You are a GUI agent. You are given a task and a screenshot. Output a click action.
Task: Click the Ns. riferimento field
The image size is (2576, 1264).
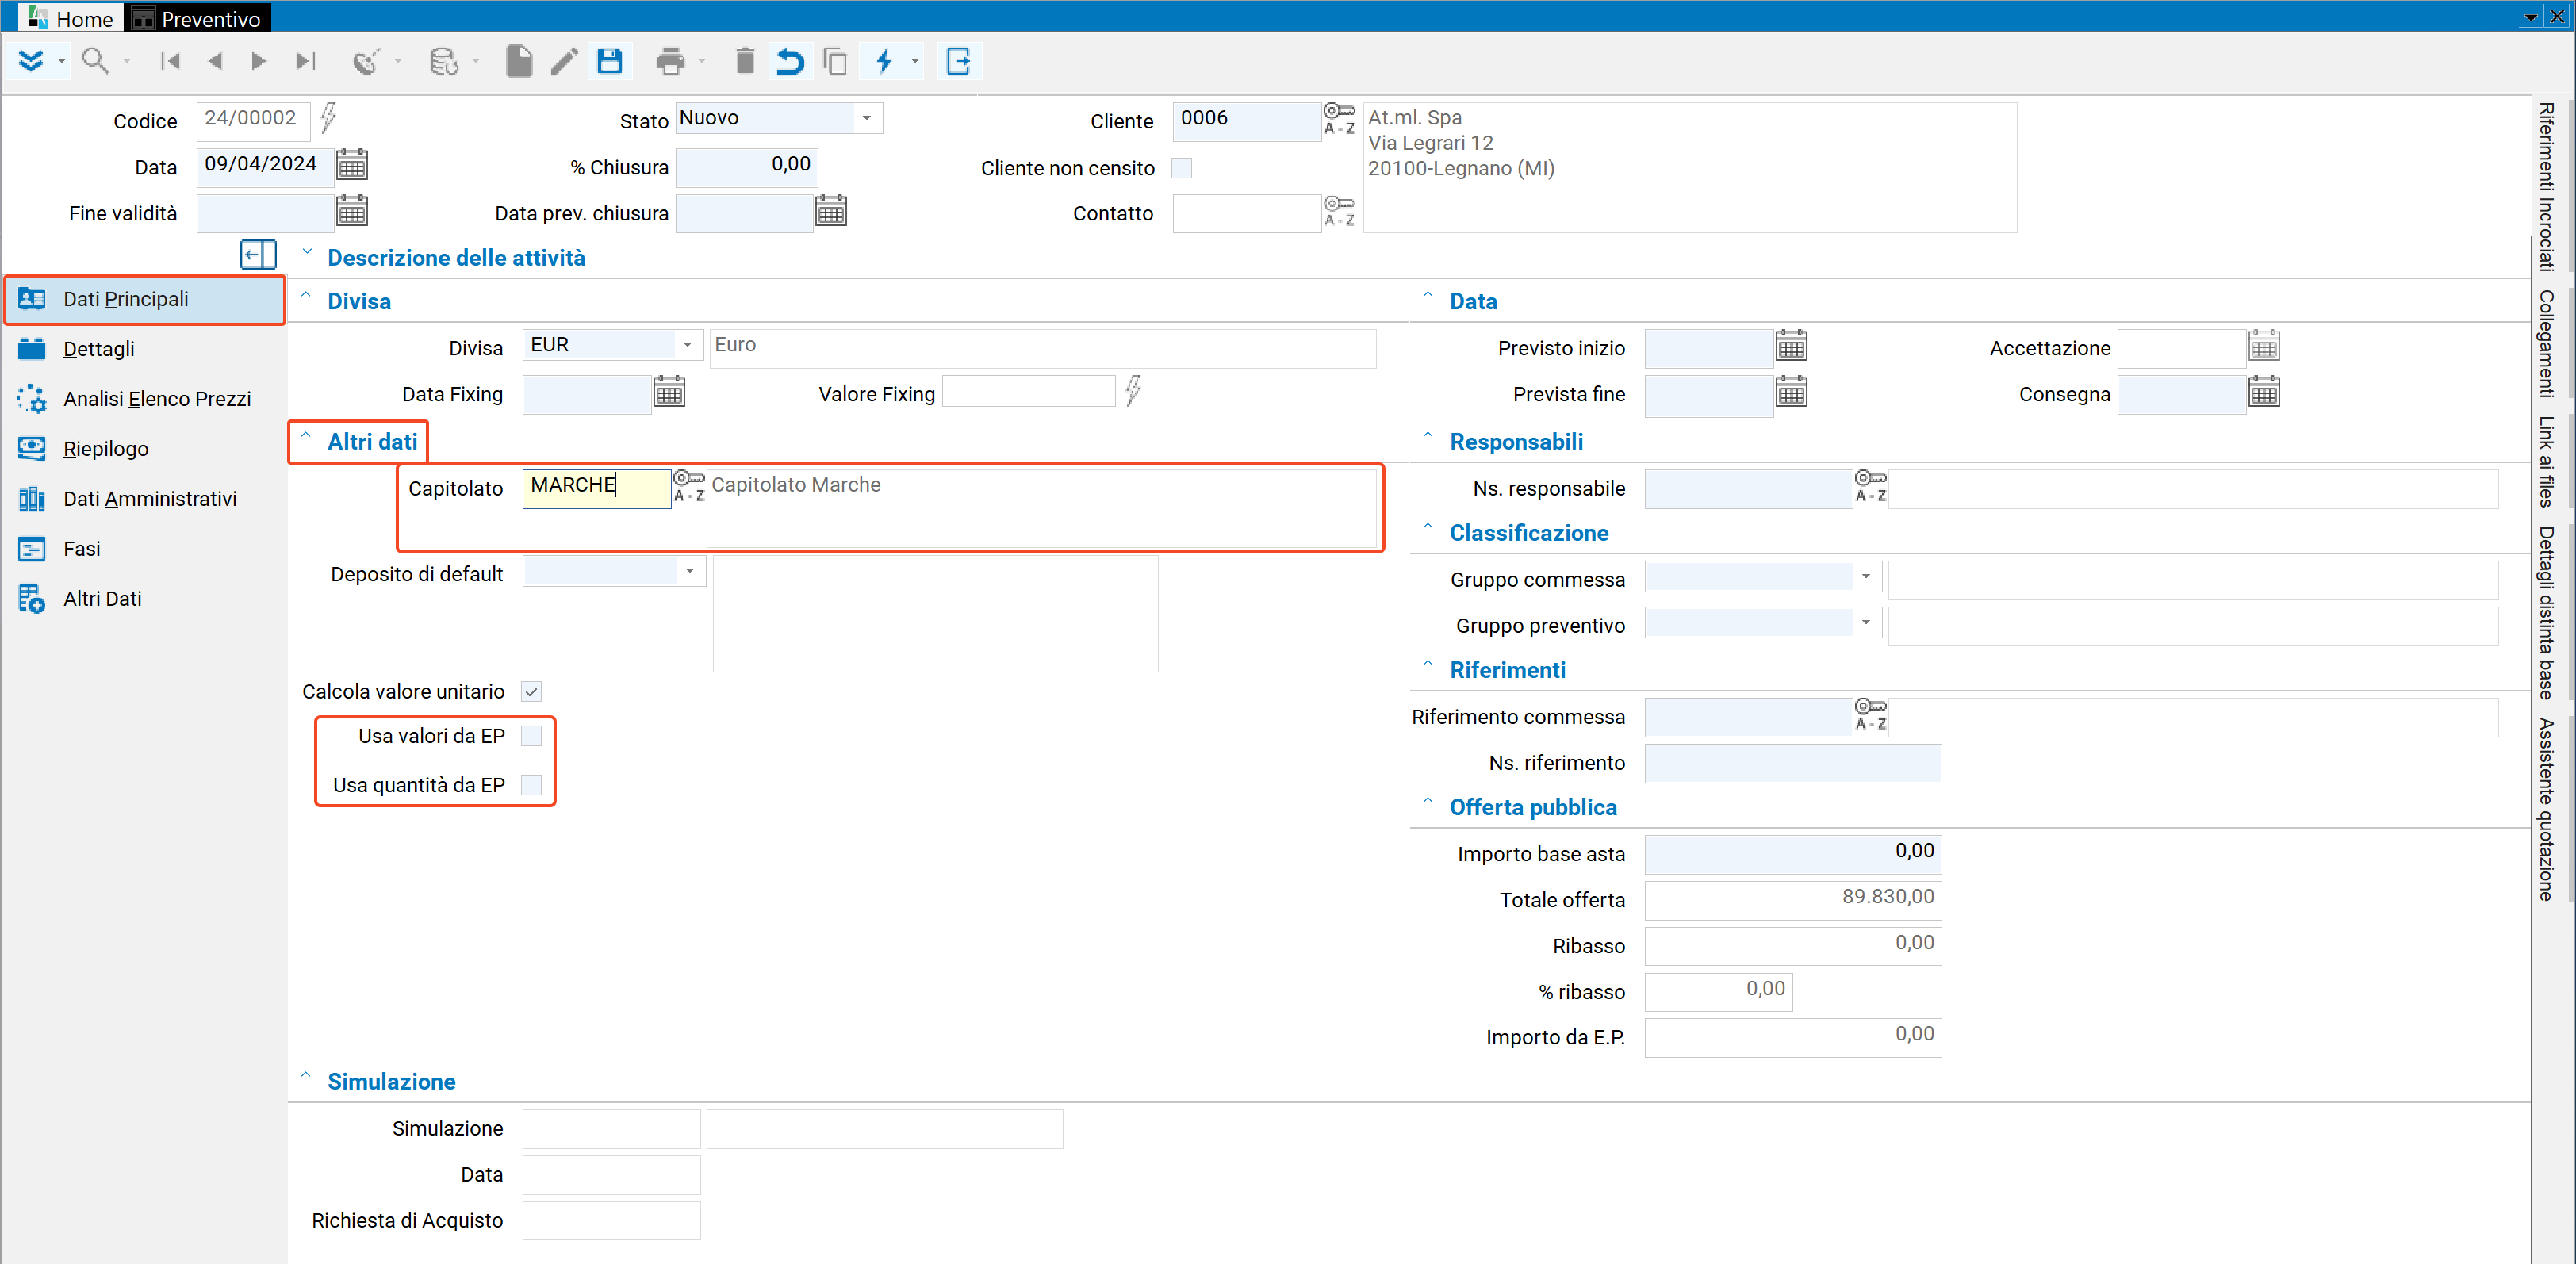click(1792, 762)
